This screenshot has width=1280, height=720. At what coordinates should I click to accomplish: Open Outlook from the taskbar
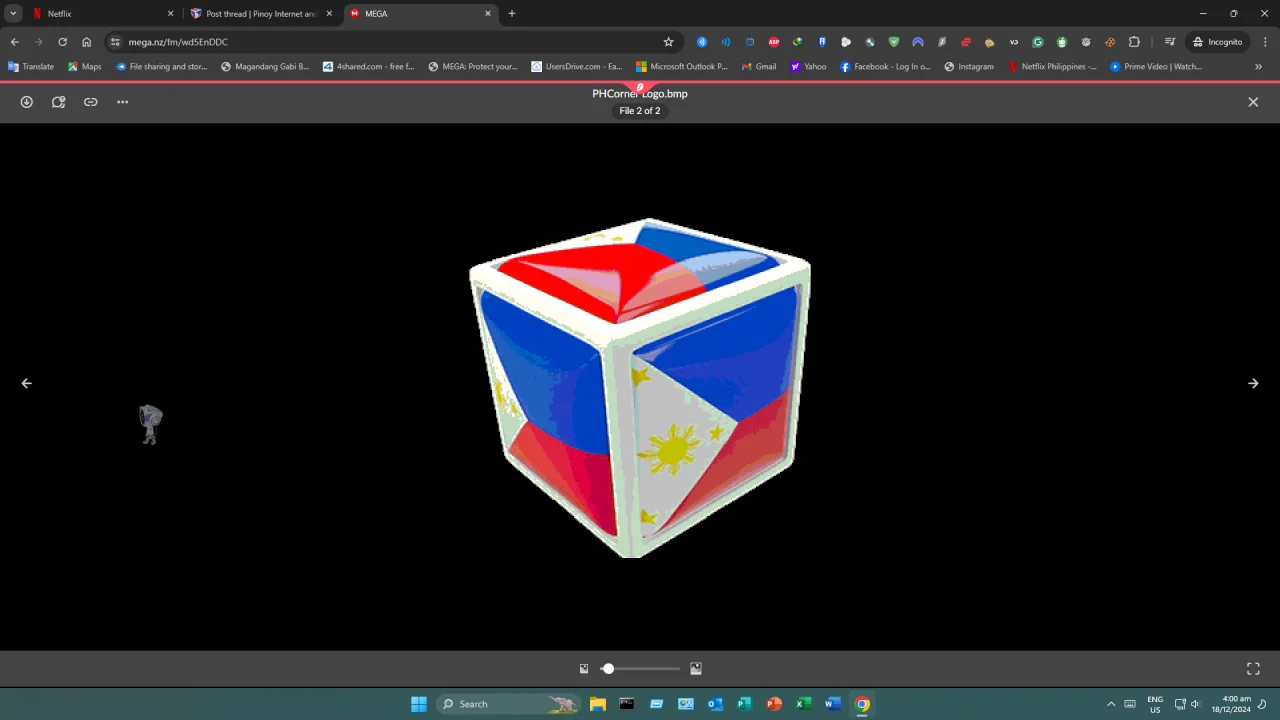coord(715,704)
